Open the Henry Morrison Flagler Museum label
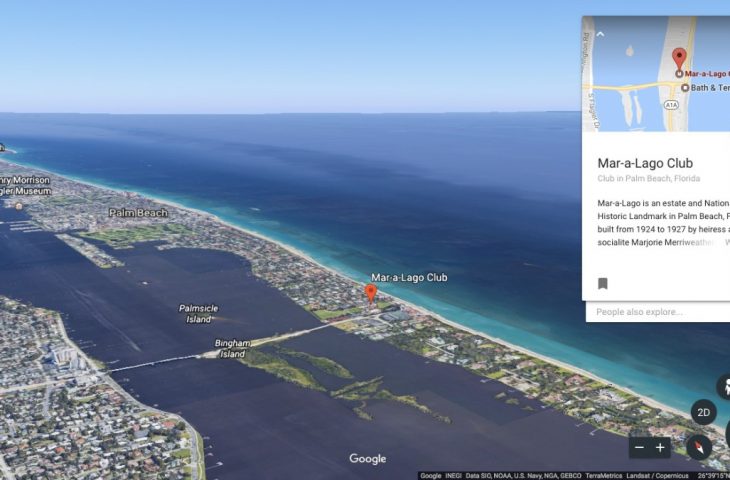 coord(25,185)
